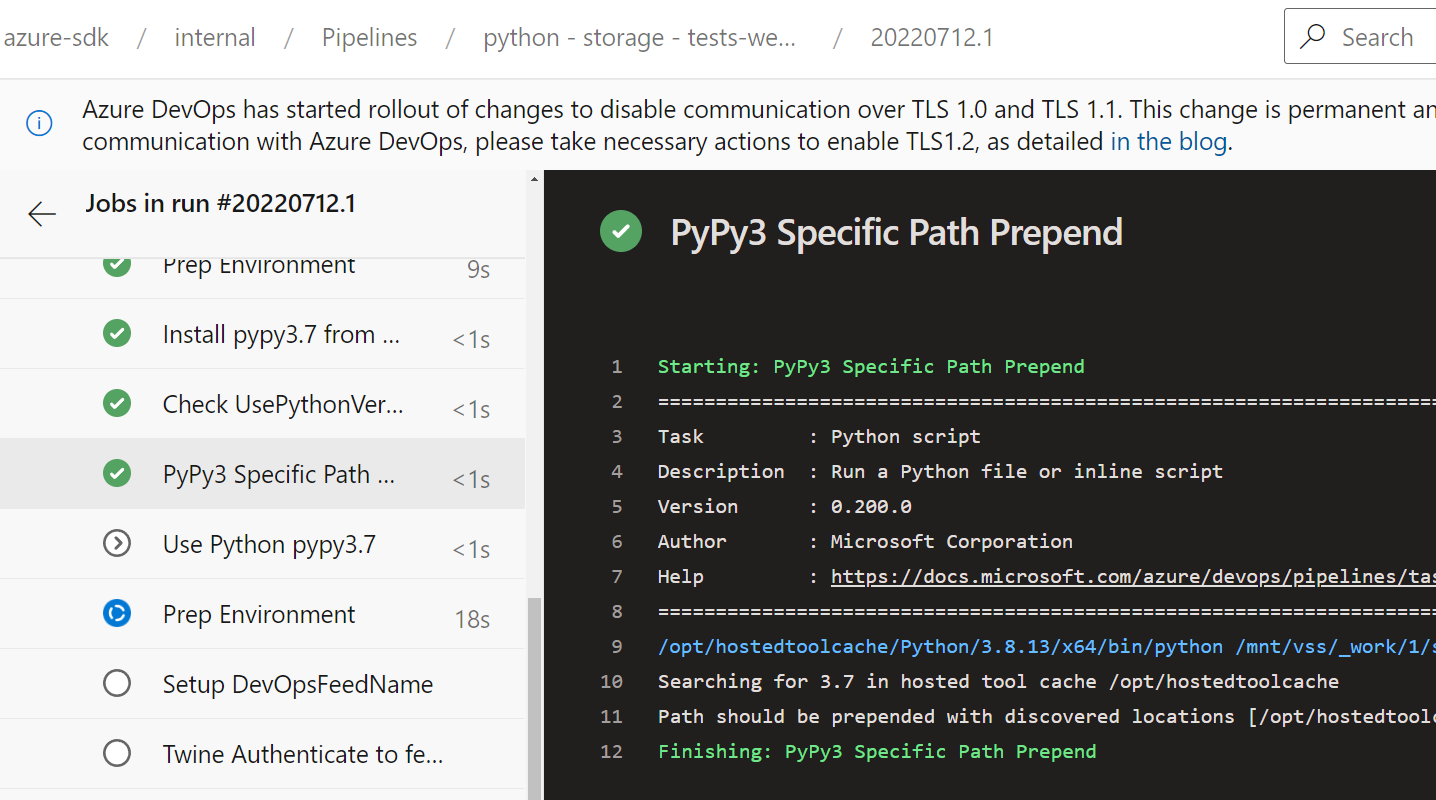
Task: Click pending circle icon for Twine Authenticate
Action: (117, 753)
